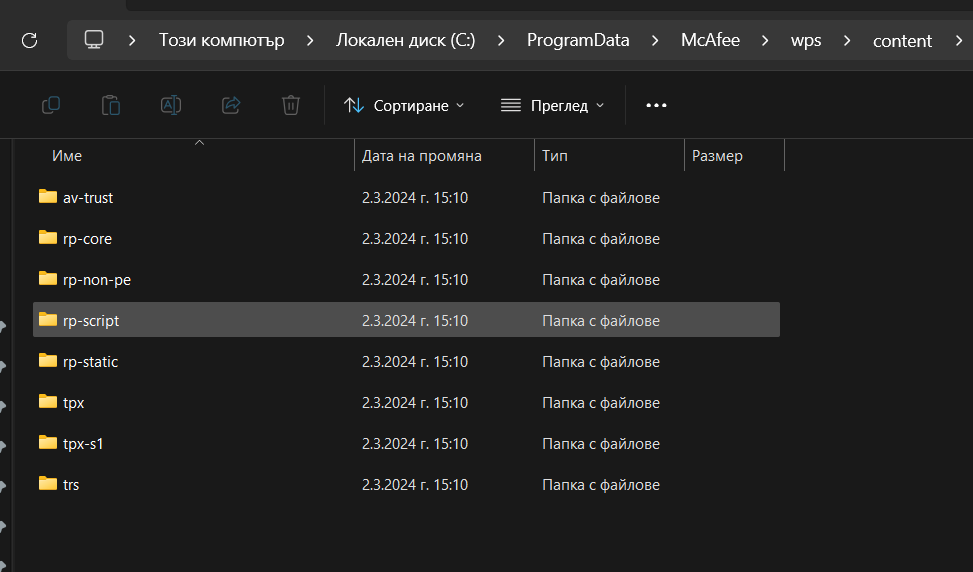The height and width of the screenshot is (572, 973).
Task: Open the three-dot See more menu
Action: (x=656, y=105)
